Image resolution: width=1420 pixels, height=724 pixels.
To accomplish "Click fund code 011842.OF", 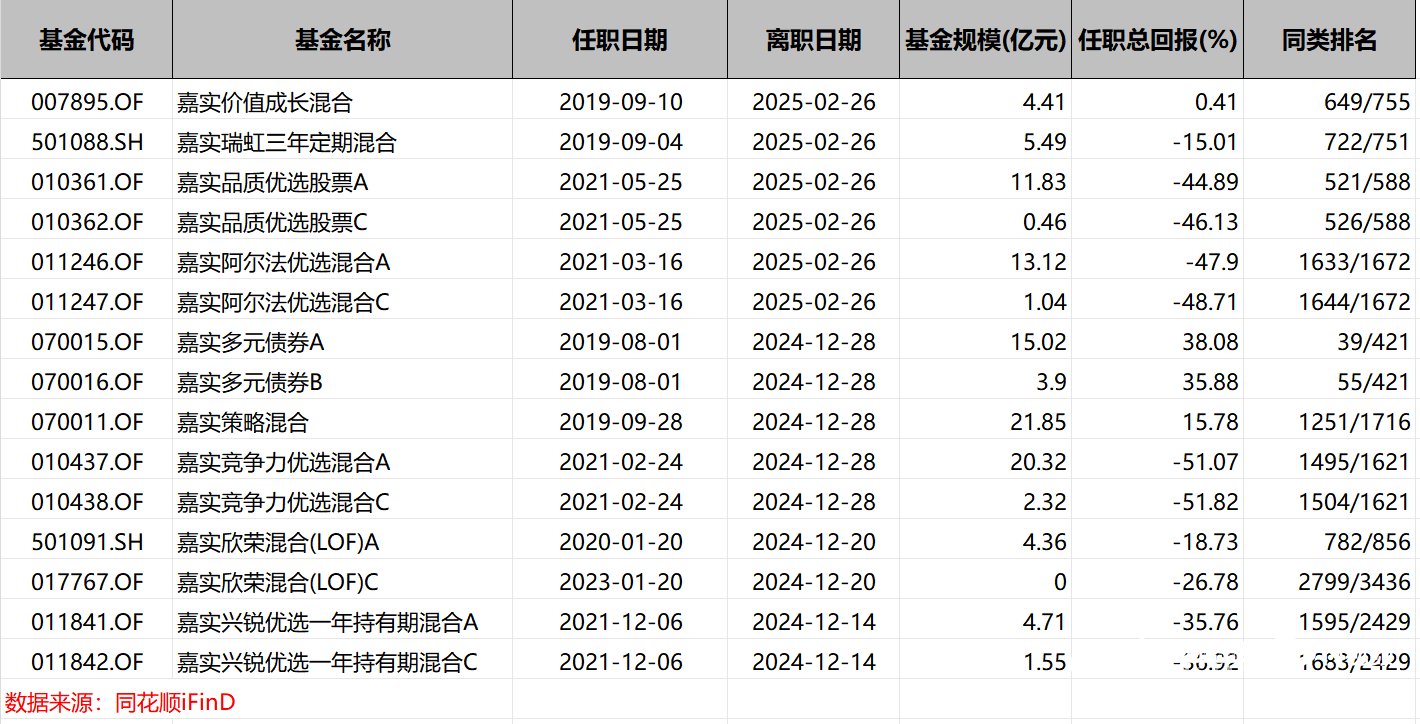I will coord(87,662).
